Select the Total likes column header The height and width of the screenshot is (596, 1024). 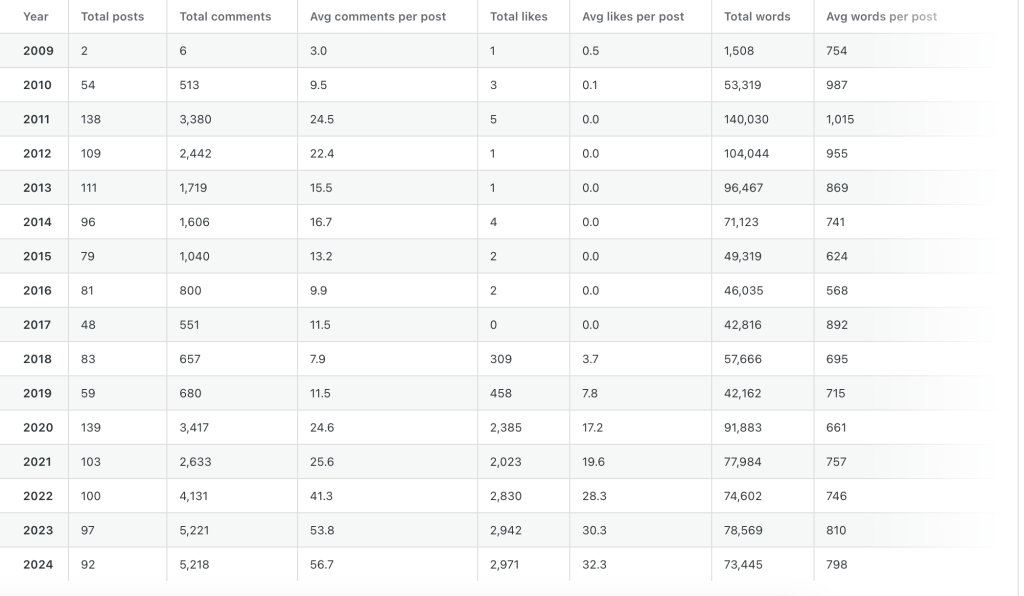[519, 17]
